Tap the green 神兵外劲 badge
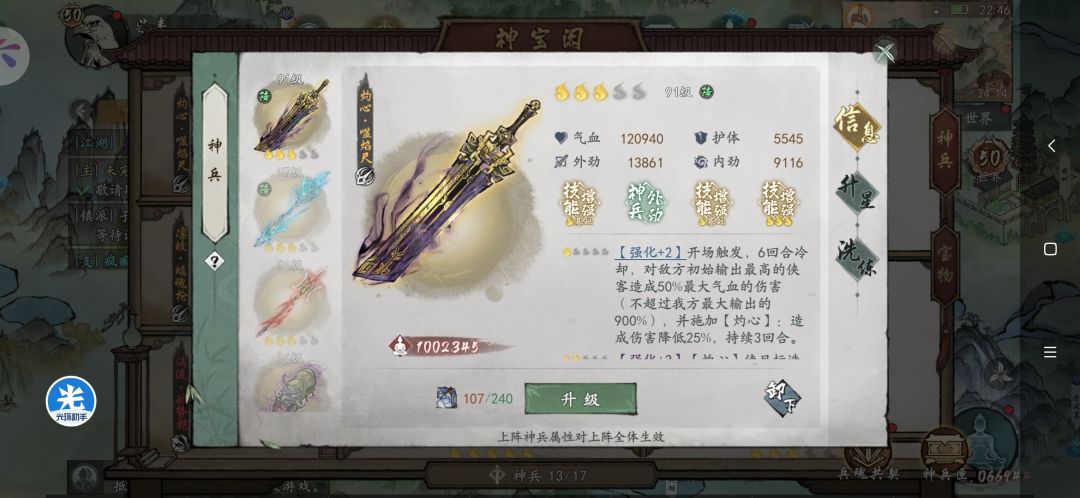 646,203
